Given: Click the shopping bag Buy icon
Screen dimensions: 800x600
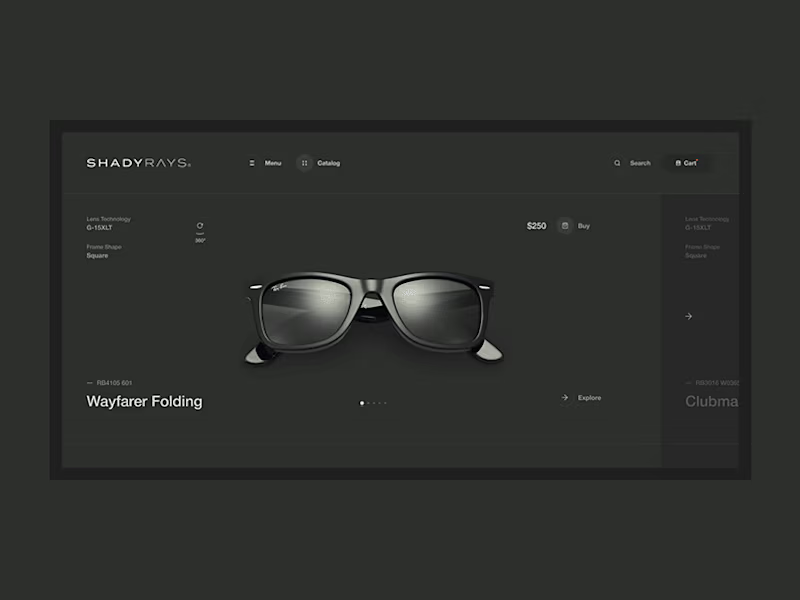Looking at the screenshot, I should pos(565,226).
